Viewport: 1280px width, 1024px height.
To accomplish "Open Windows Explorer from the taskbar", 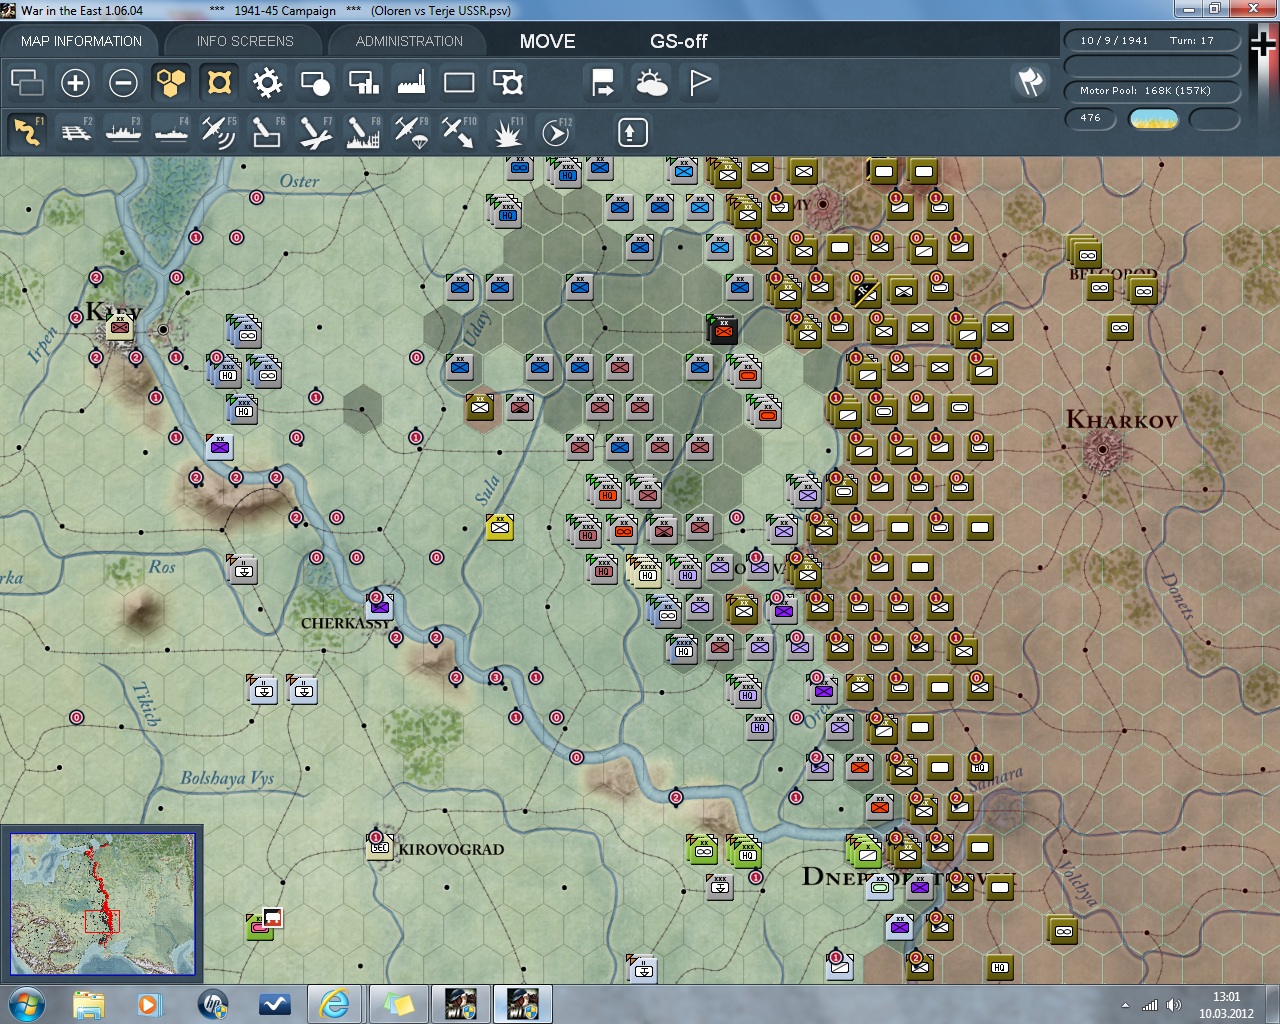I will 89,1003.
